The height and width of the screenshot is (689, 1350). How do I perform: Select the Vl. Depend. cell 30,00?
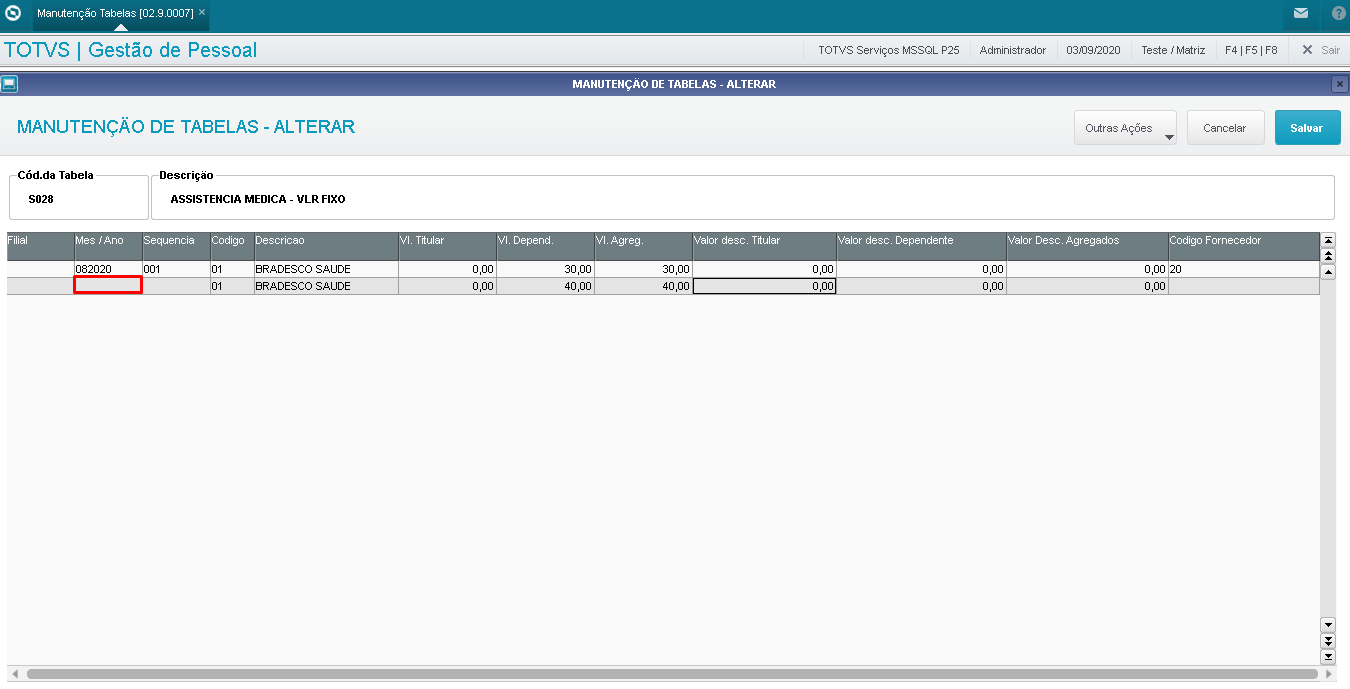tap(545, 269)
